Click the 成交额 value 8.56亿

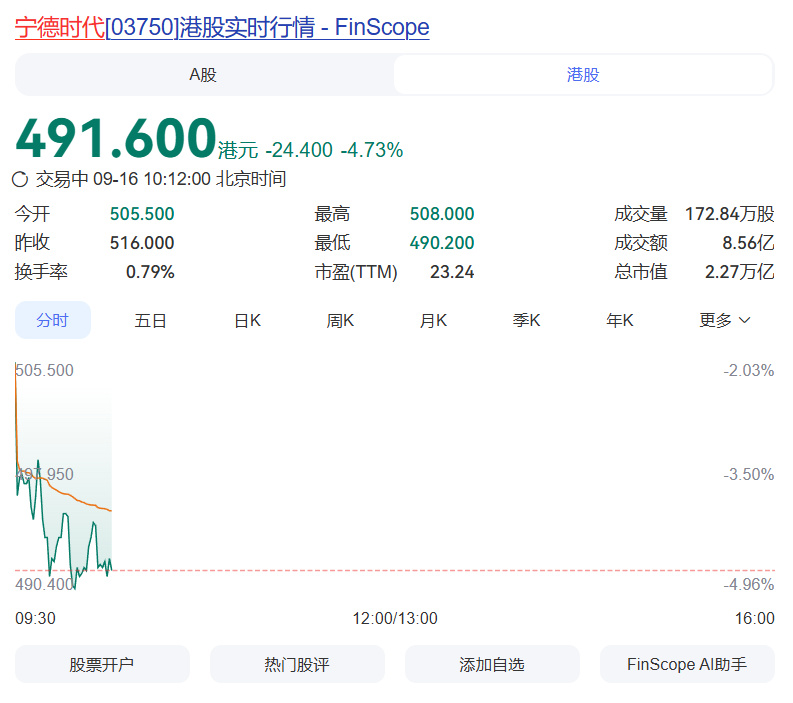coord(748,243)
